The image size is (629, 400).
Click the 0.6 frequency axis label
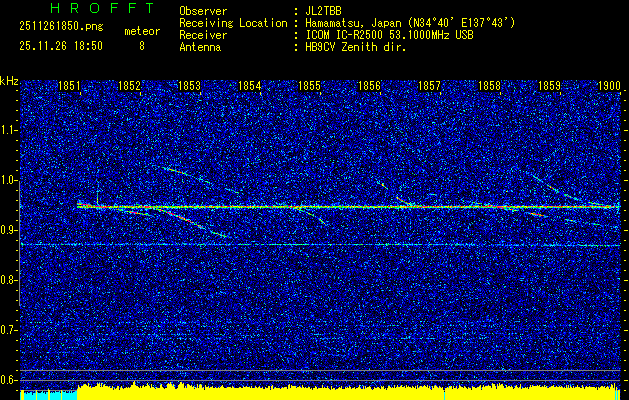tap(9, 380)
